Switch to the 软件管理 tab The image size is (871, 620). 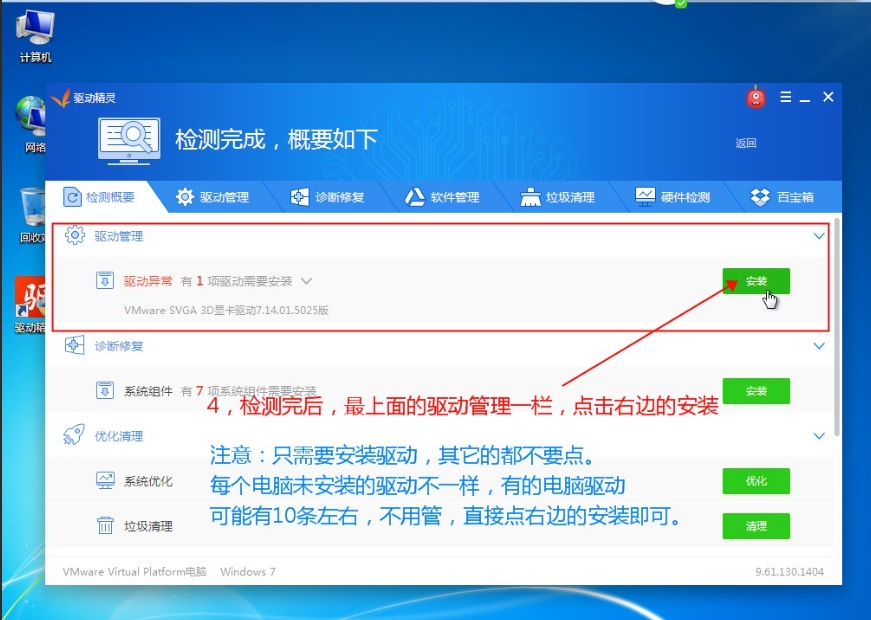tap(442, 197)
